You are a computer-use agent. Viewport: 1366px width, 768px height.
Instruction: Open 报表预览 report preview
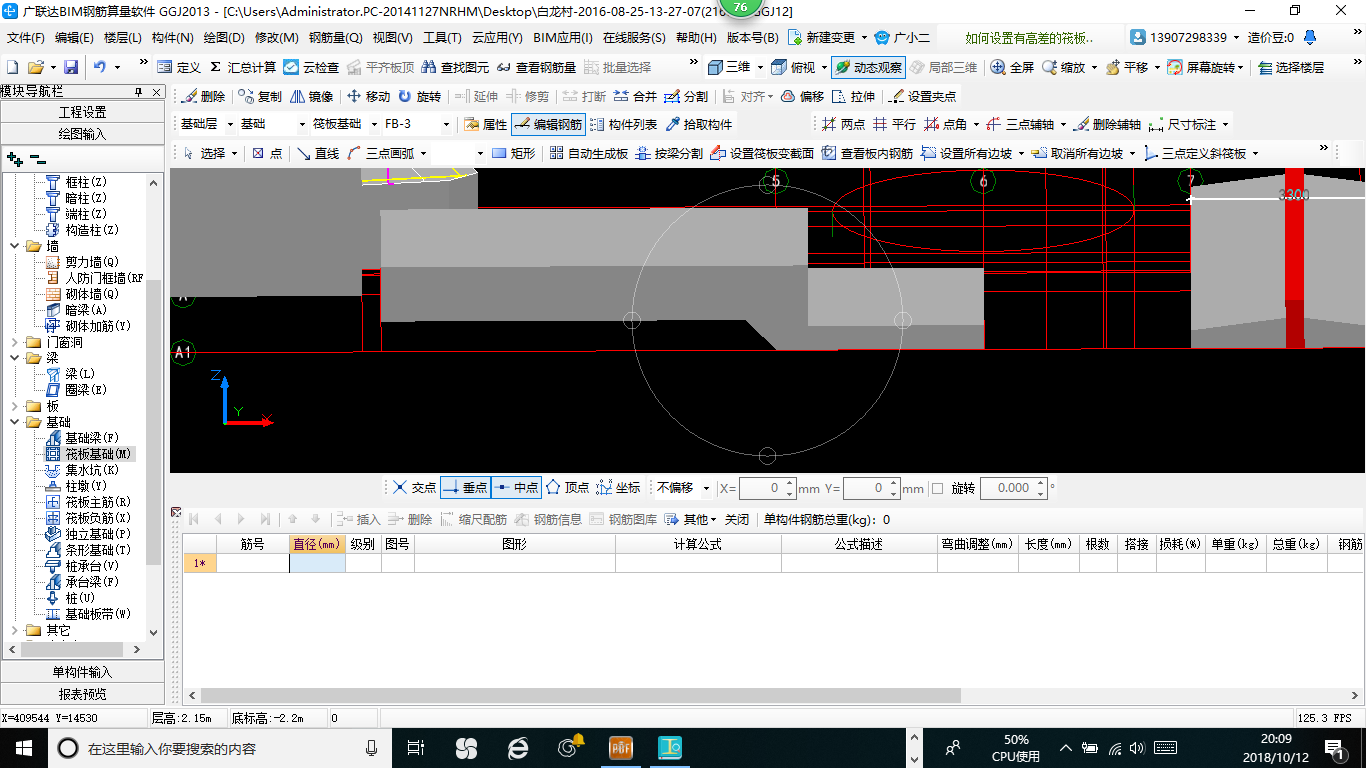(82, 693)
